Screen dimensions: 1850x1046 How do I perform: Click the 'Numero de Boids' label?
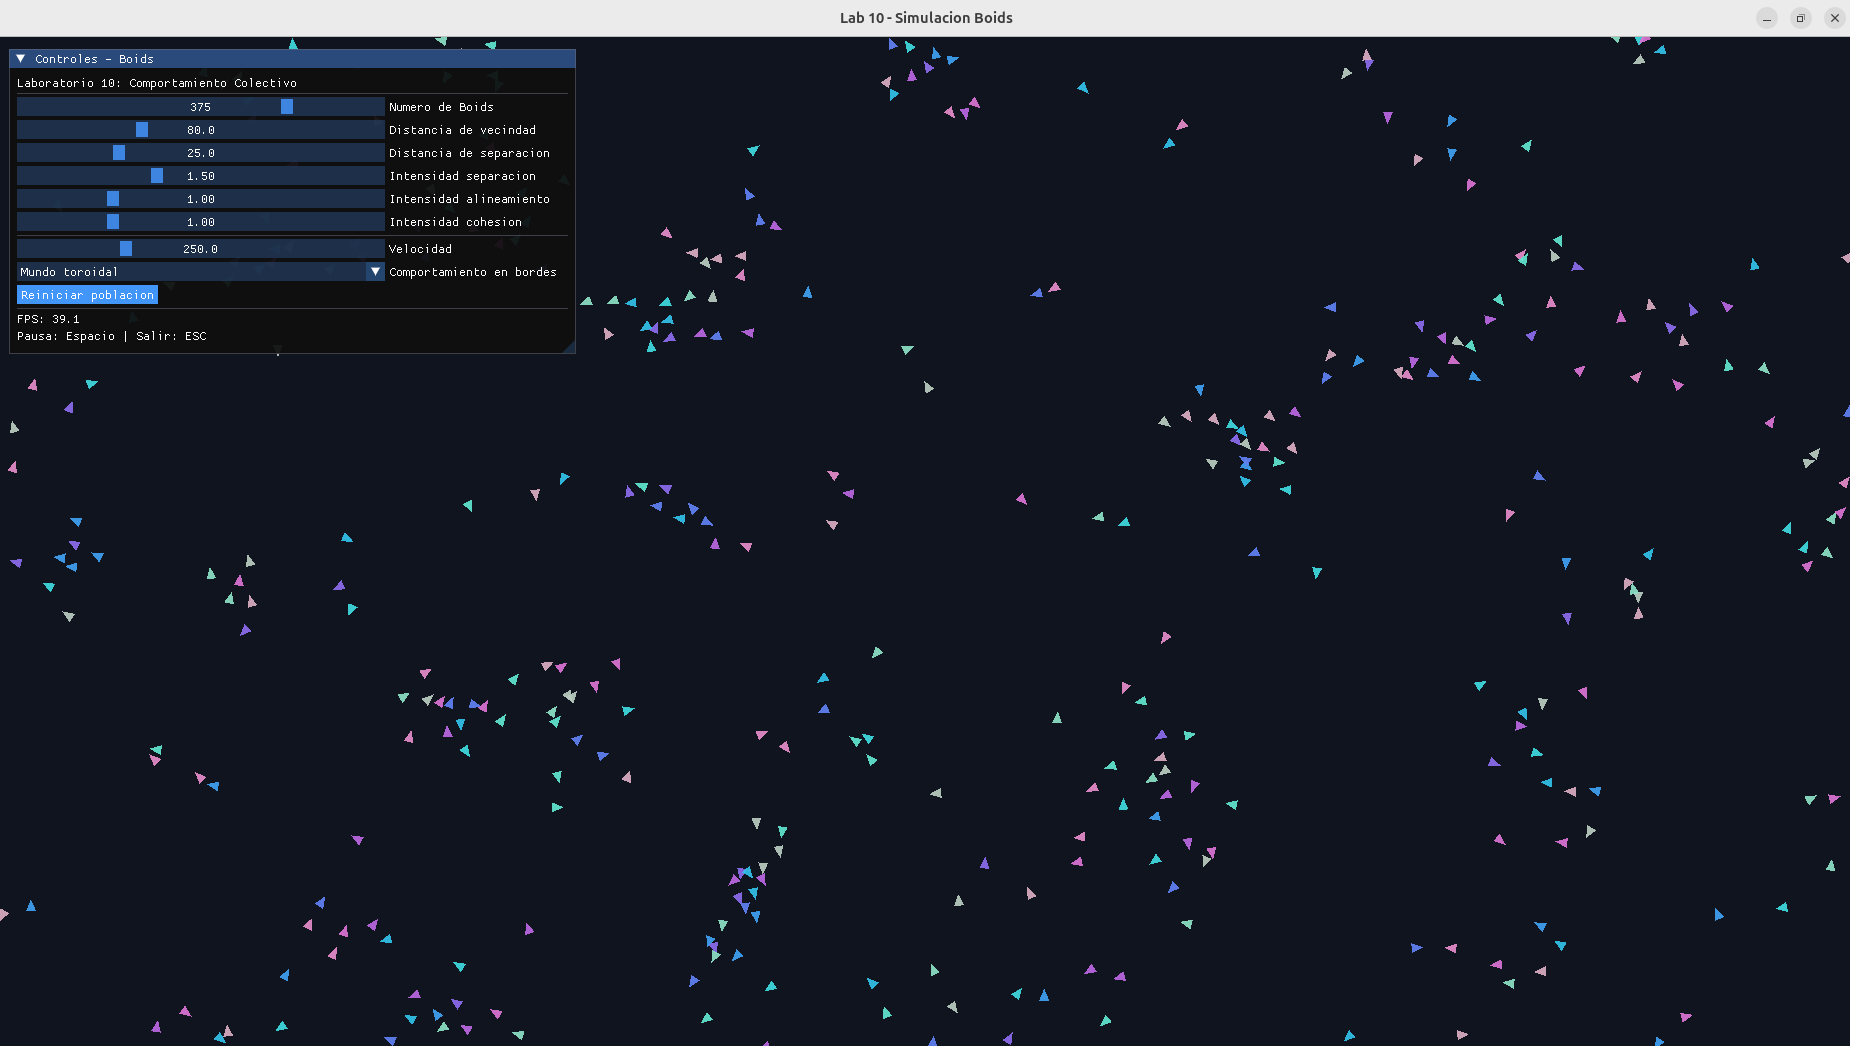click(441, 107)
